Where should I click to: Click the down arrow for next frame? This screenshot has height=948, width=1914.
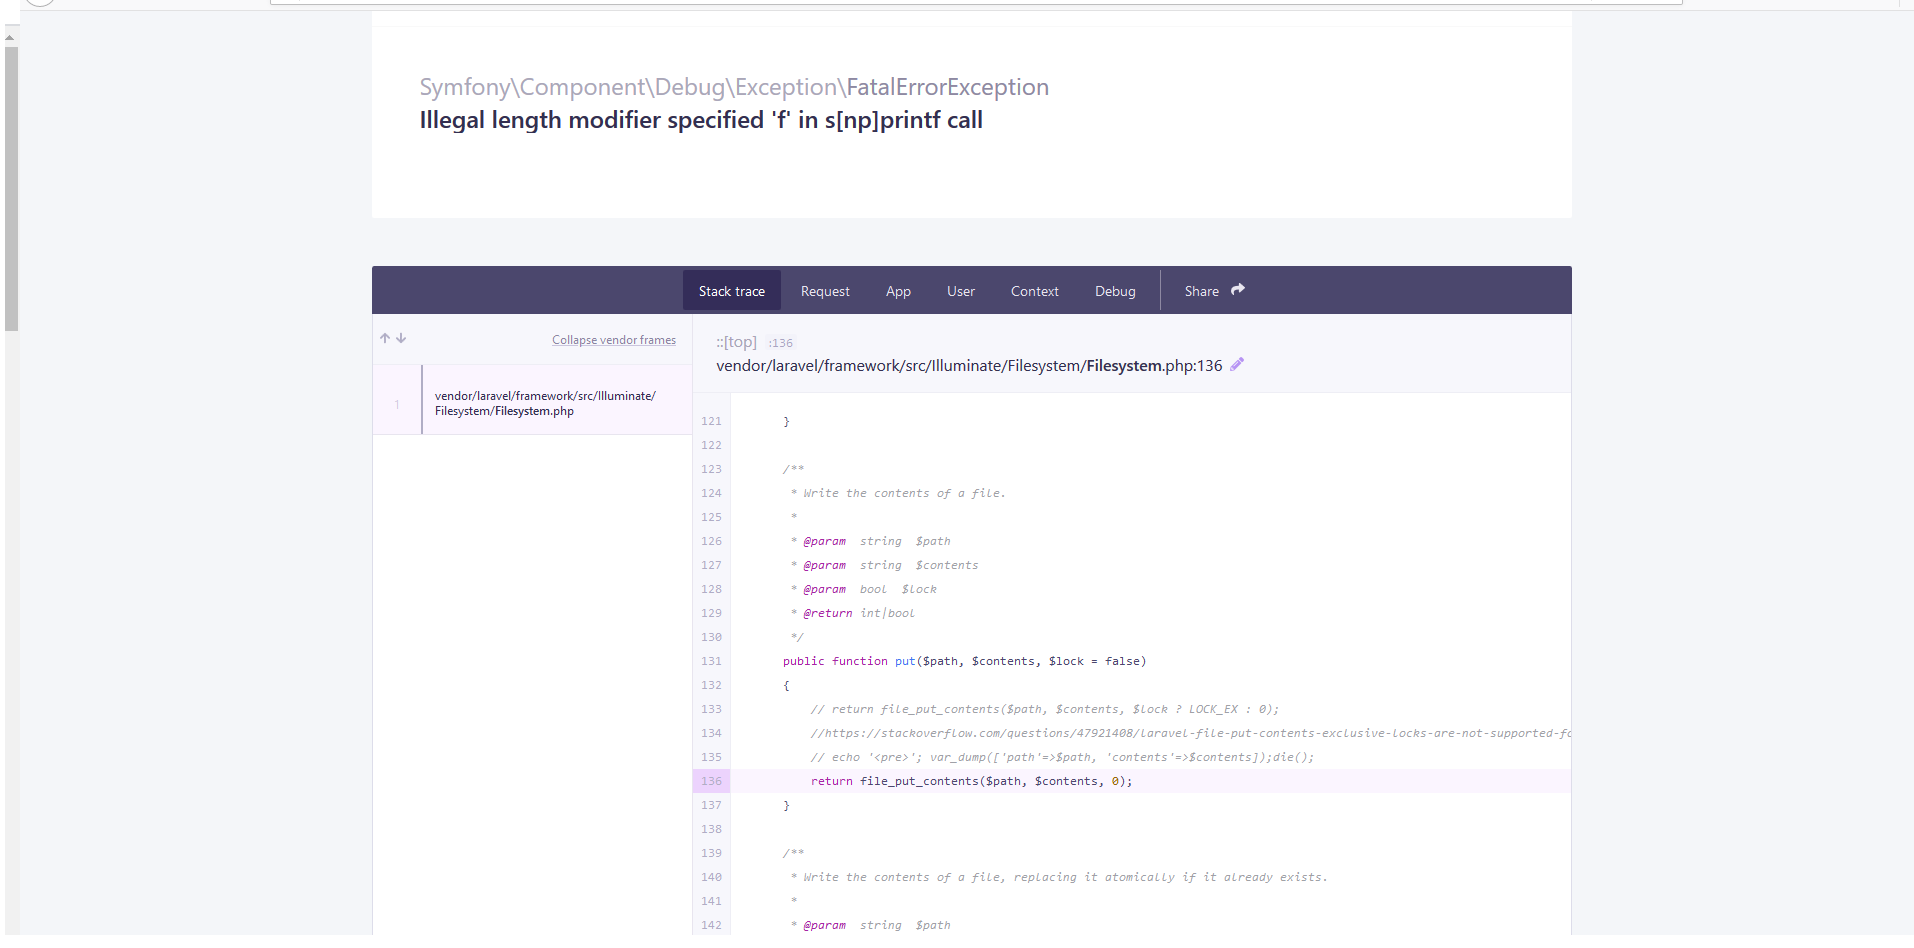[x=401, y=339]
